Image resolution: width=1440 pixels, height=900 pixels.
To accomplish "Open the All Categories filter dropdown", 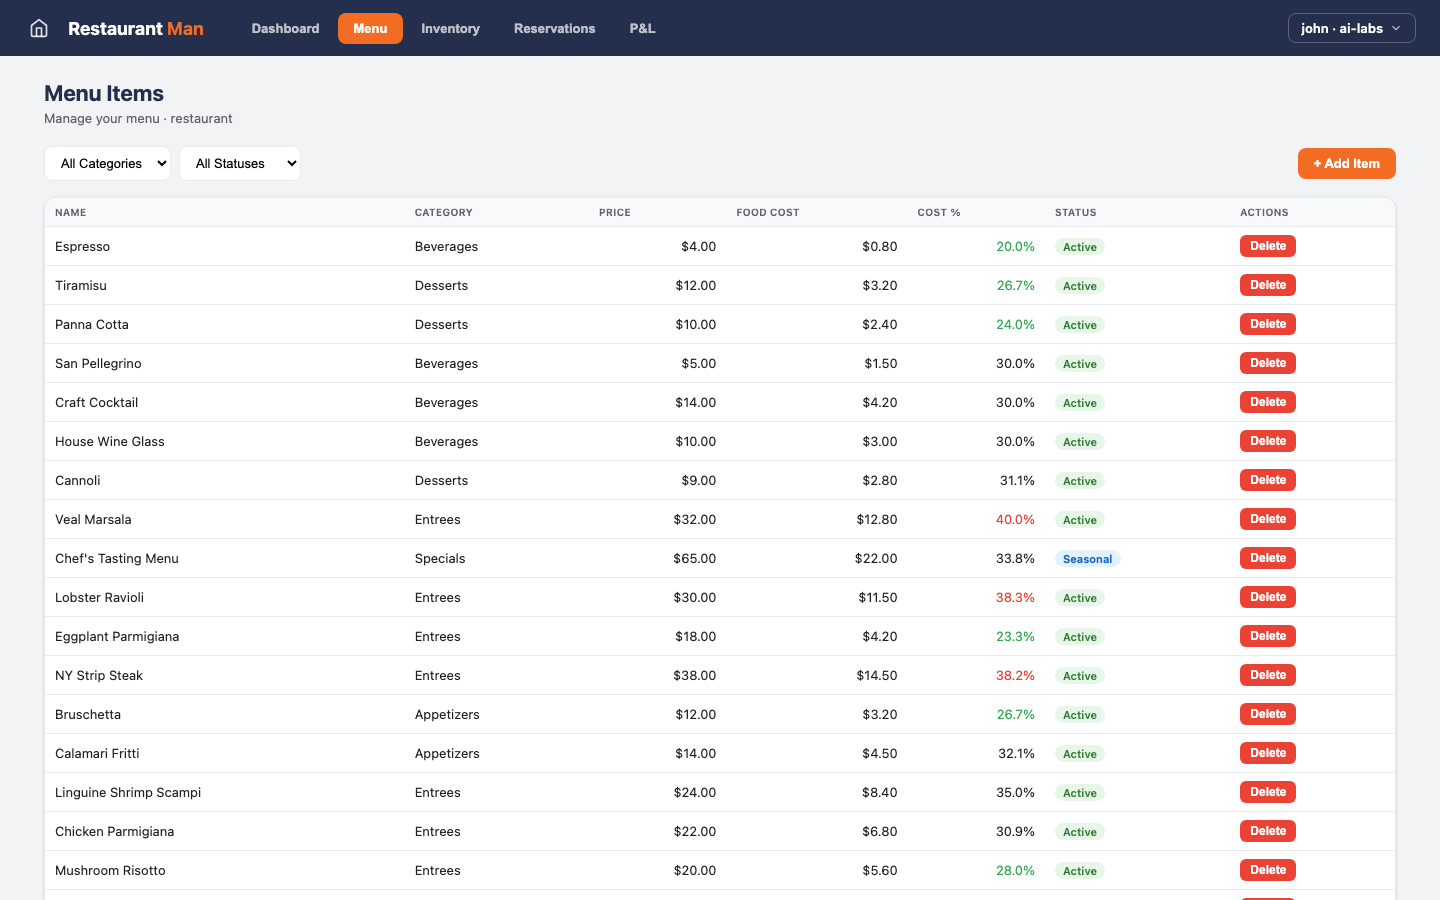I will point(107,163).
